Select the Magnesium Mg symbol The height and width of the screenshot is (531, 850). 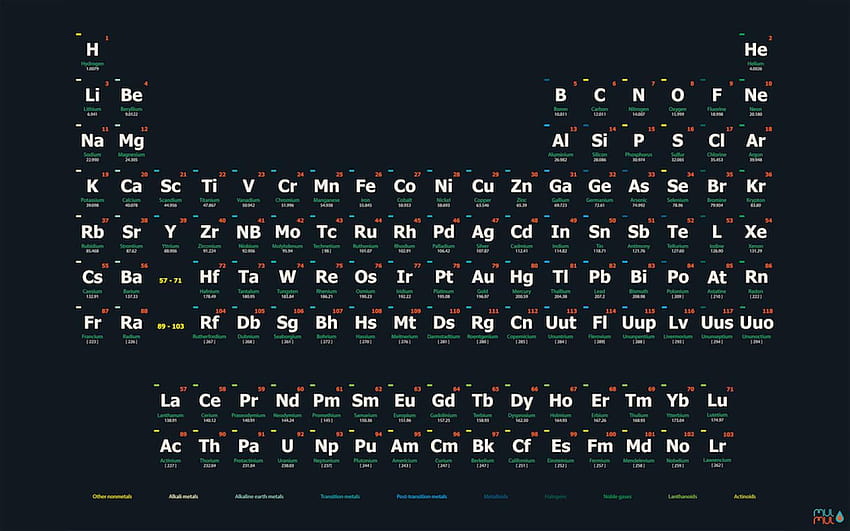point(132,142)
